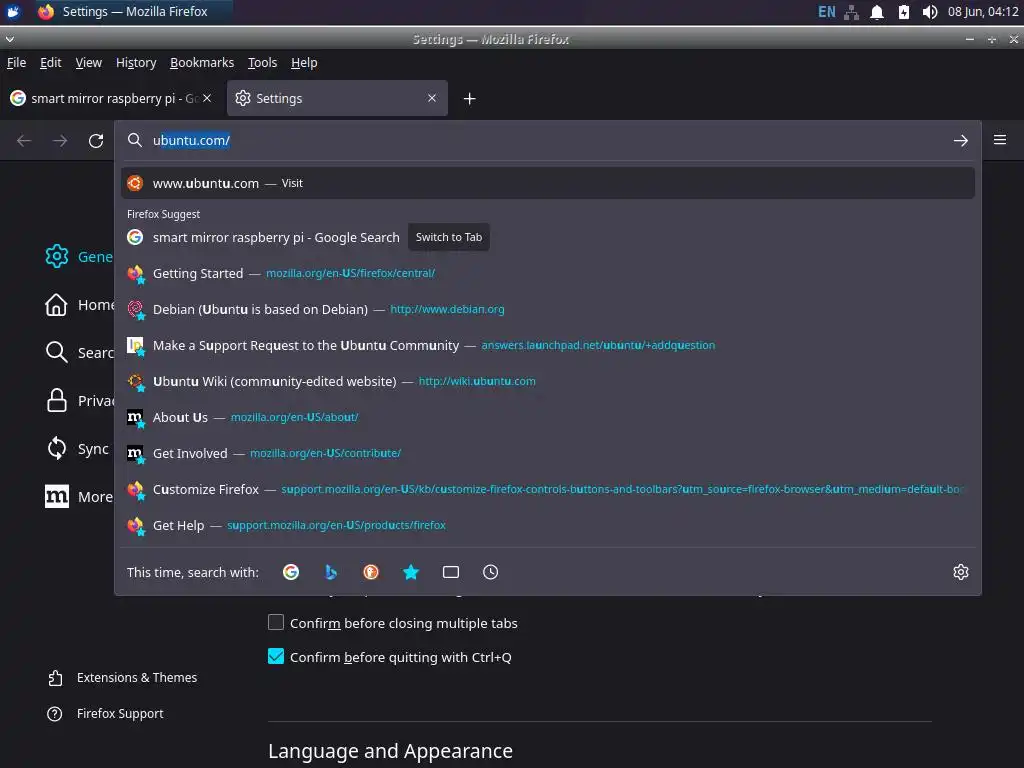
Task: Switch keyboard layout EN indicator
Action: click(826, 12)
